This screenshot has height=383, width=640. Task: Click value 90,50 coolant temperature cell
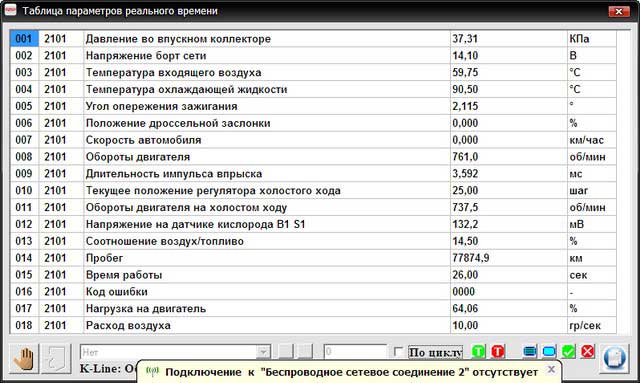pyautogui.click(x=509, y=89)
